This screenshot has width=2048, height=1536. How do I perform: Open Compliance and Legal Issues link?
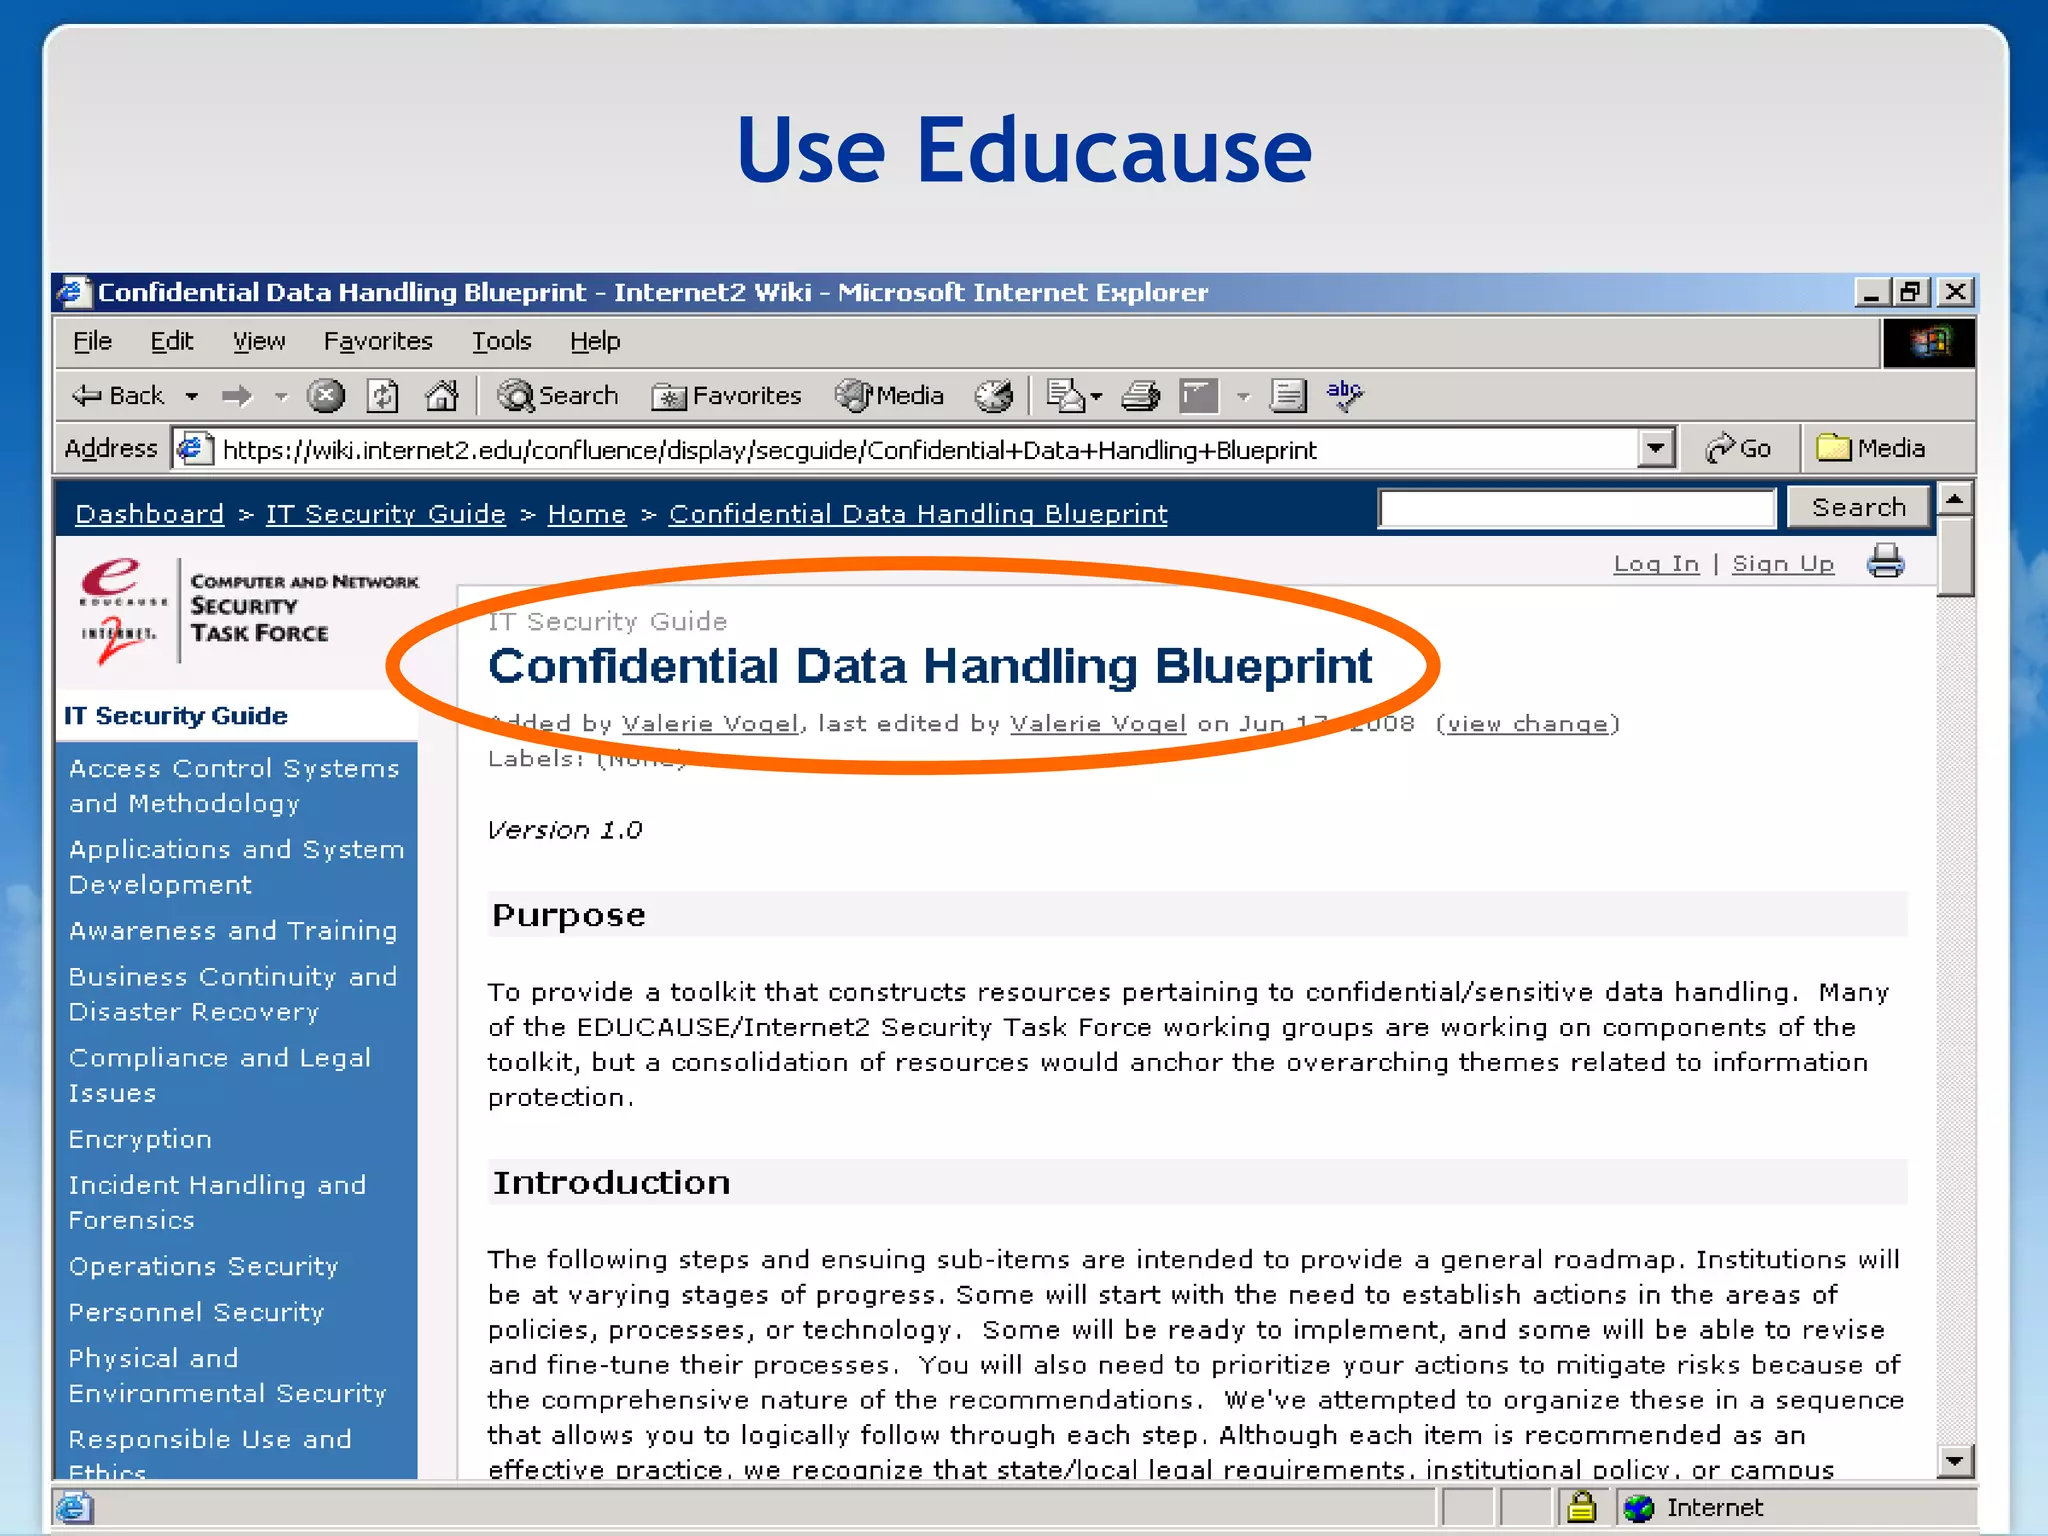click(x=220, y=1075)
